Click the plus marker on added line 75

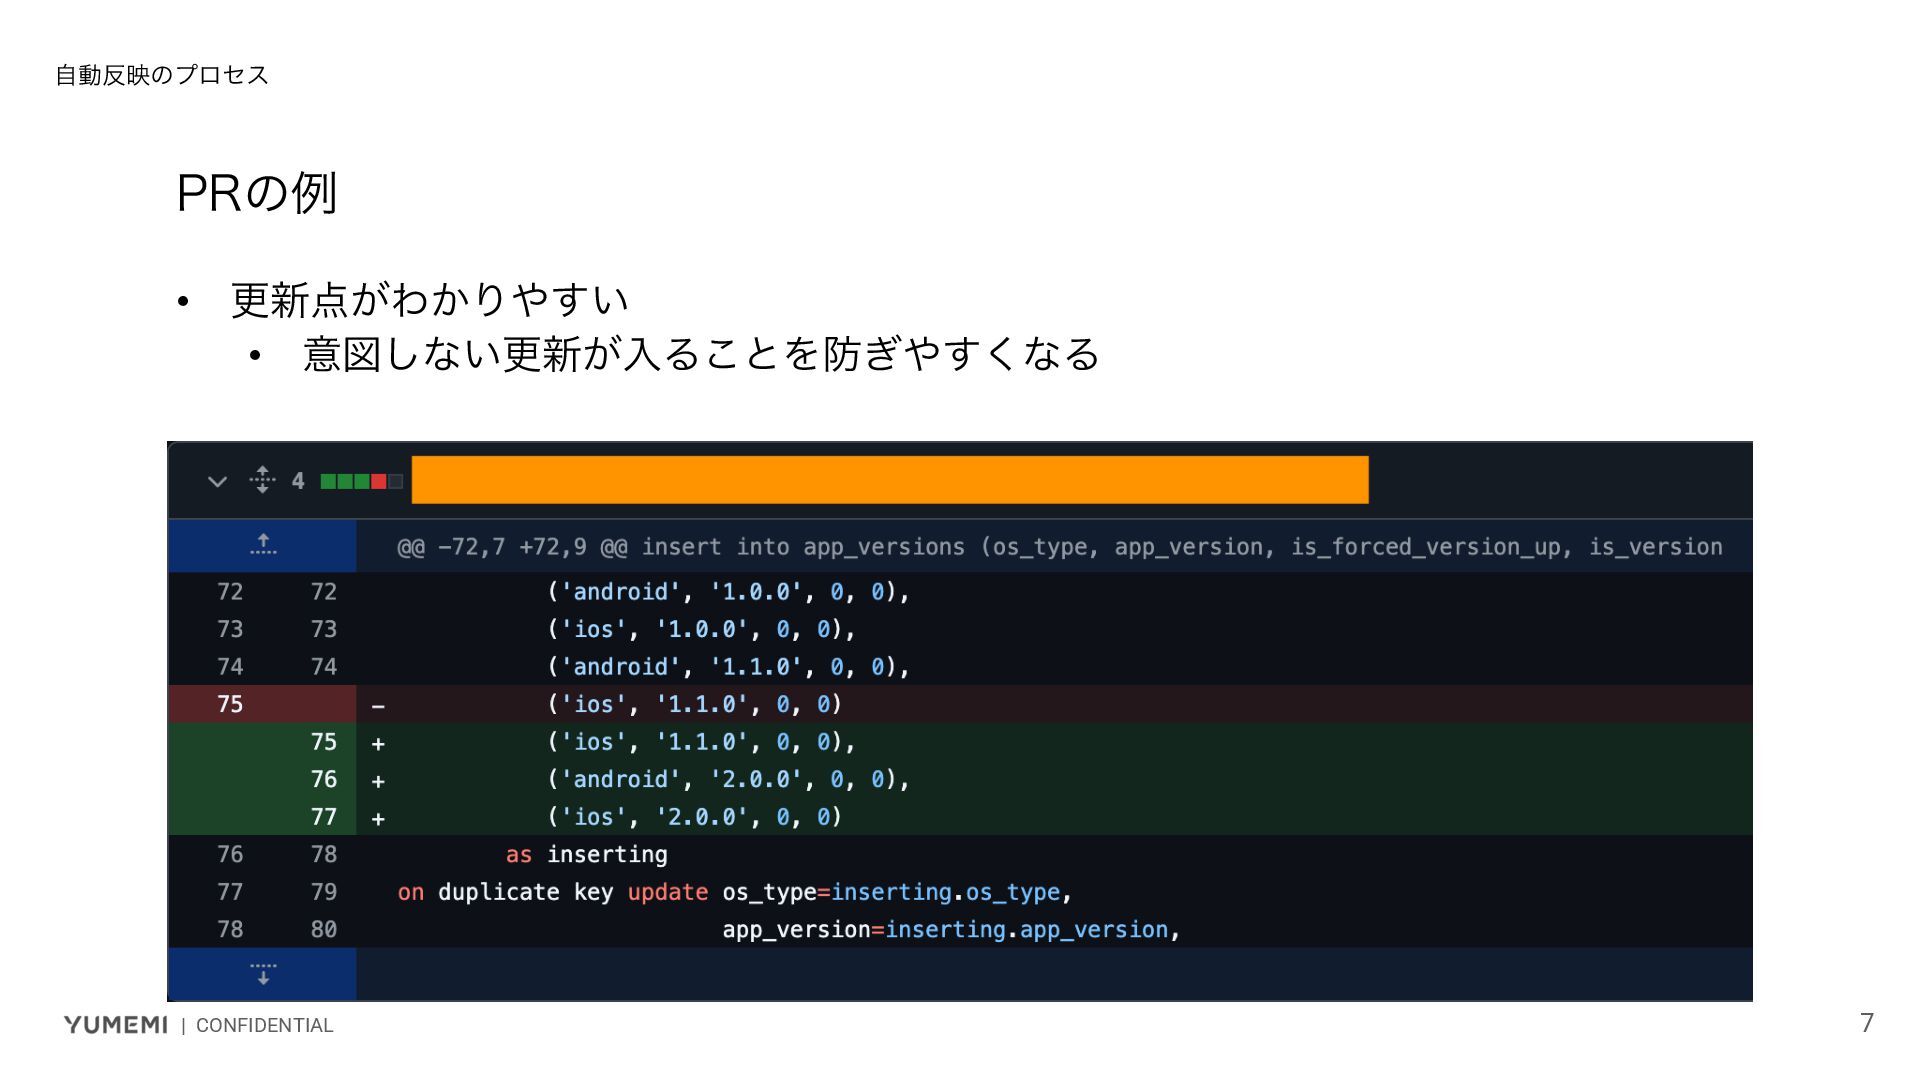pyautogui.click(x=378, y=743)
